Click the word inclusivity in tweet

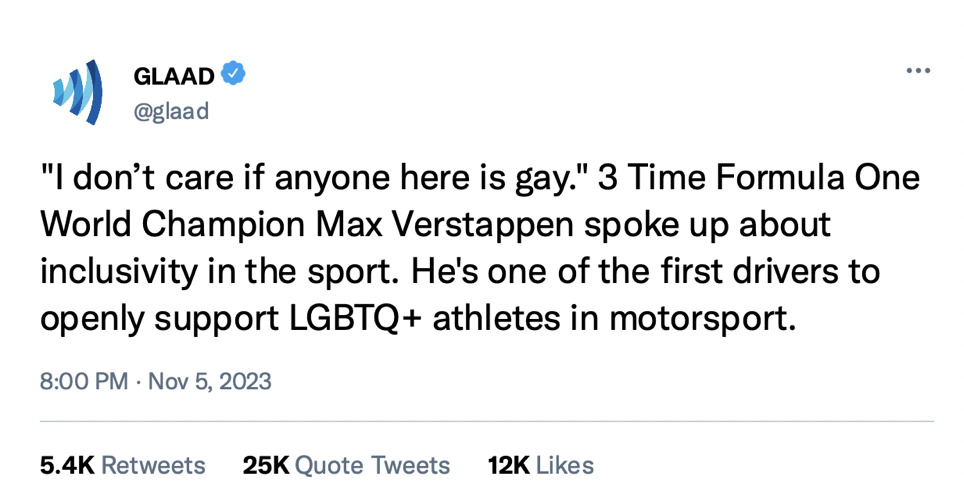tap(116, 274)
